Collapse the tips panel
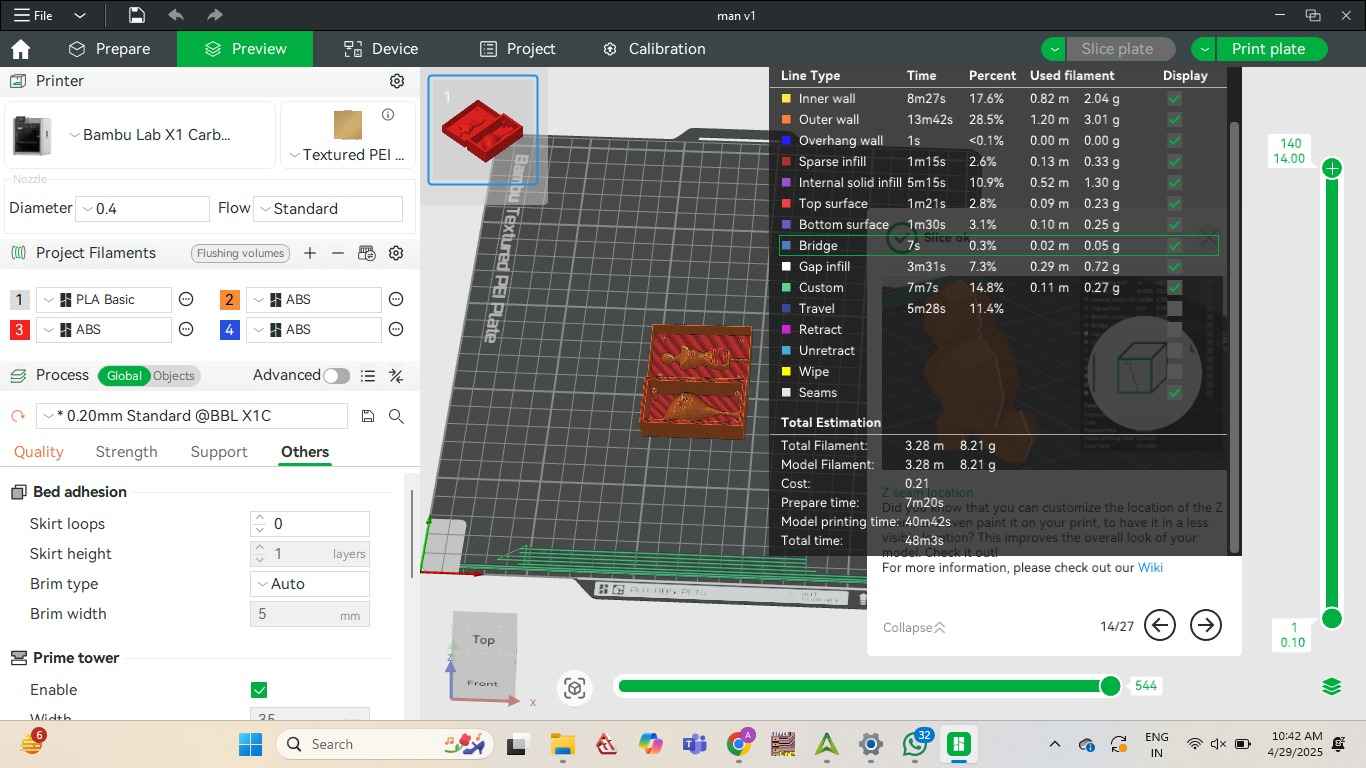 tap(914, 628)
